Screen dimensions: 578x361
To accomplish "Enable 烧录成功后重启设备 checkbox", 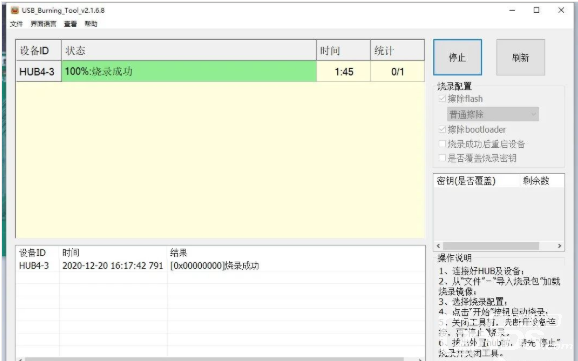I will 442,144.
